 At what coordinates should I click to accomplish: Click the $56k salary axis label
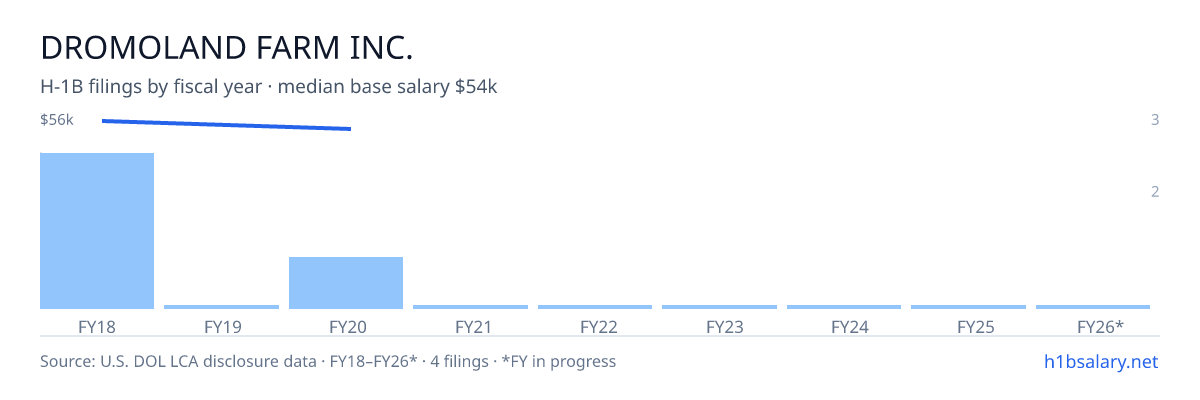(x=57, y=120)
